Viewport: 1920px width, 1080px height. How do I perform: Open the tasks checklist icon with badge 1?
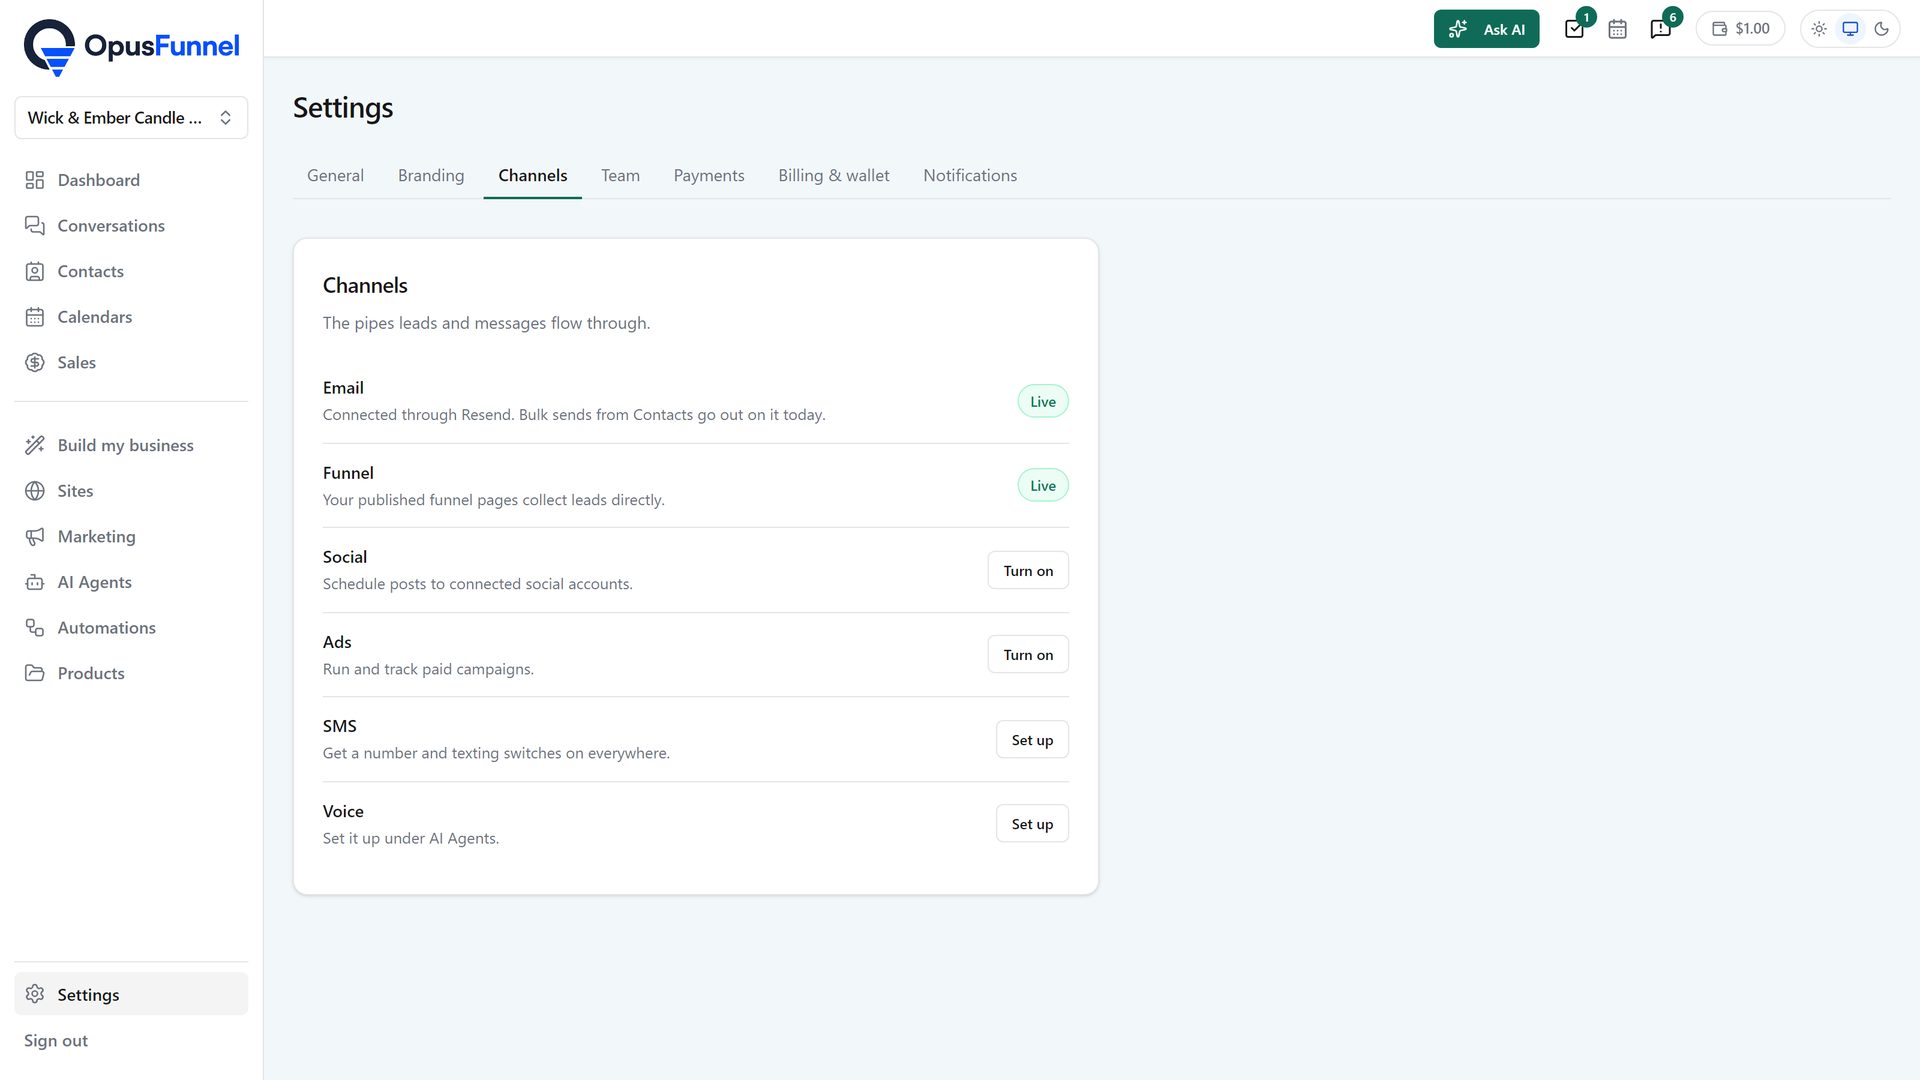click(1575, 29)
